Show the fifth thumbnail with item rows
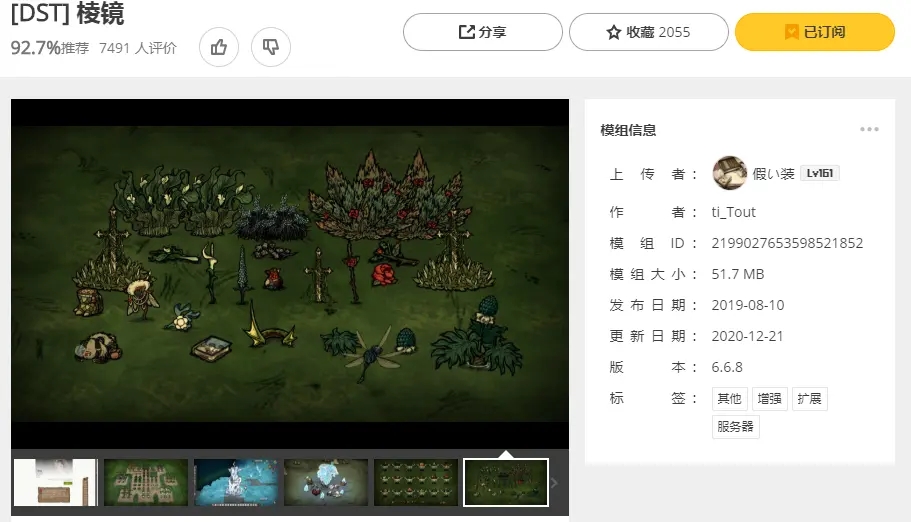Screen dimensions: 911x522 [416, 482]
